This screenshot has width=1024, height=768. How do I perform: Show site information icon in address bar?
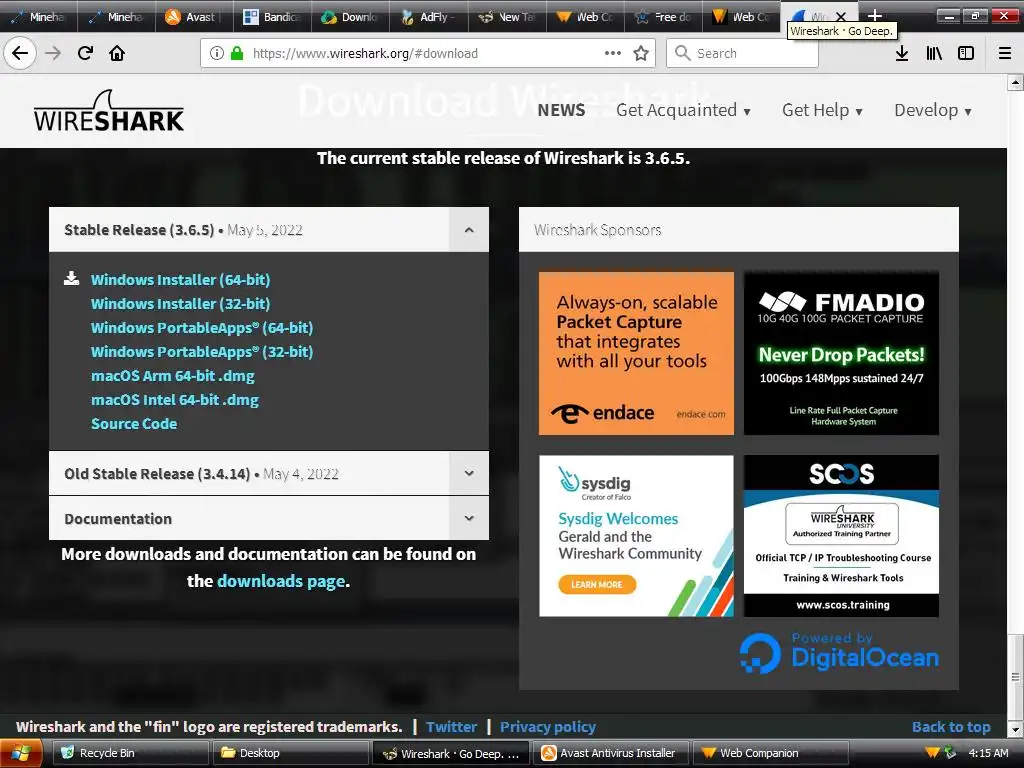point(217,53)
